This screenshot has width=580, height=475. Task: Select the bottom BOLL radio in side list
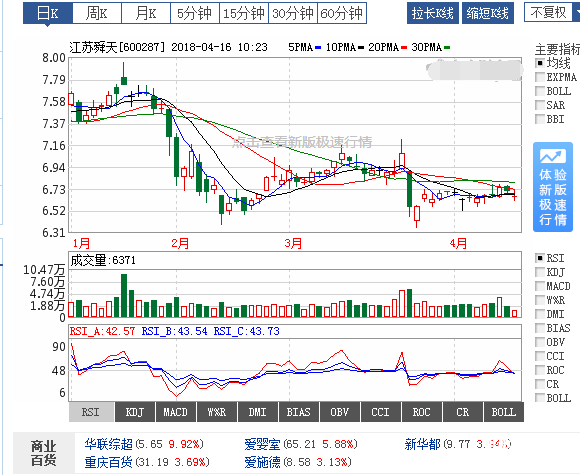pyautogui.click(x=540, y=398)
